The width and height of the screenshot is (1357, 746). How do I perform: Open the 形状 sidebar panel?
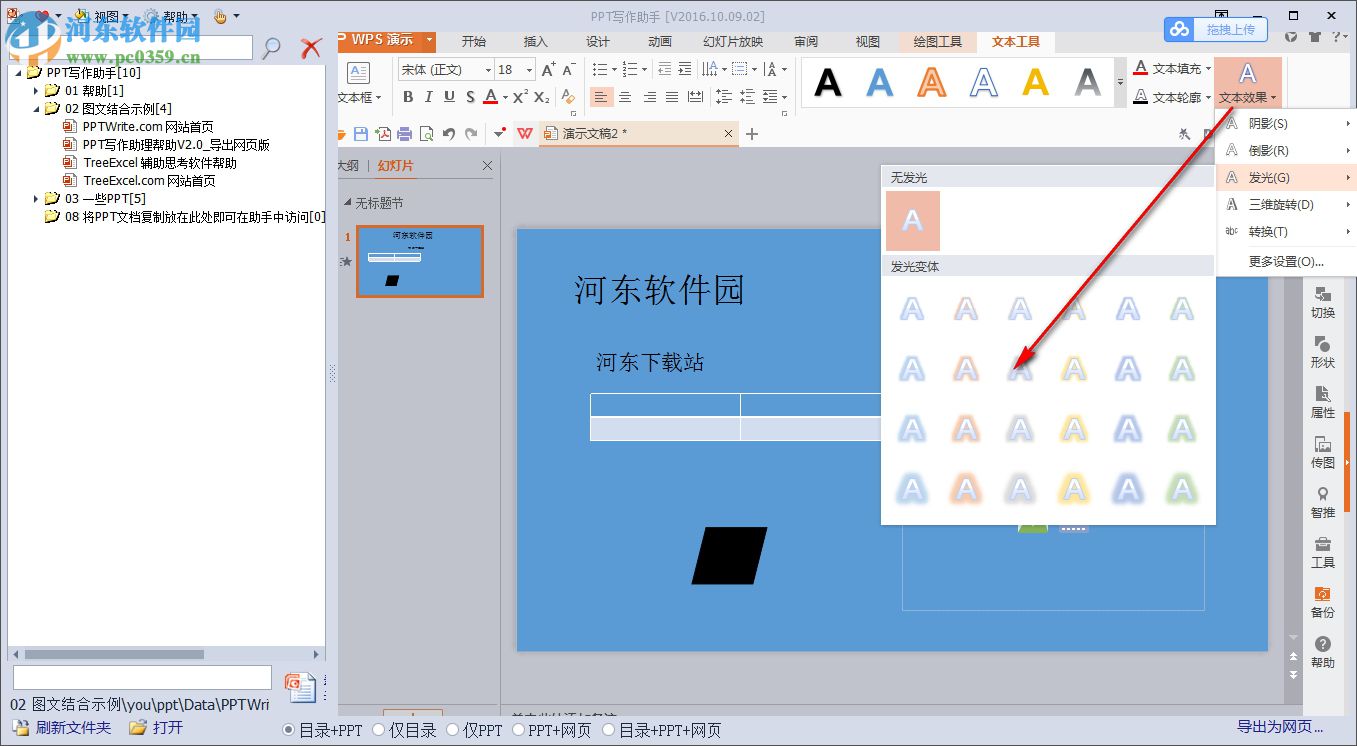[1323, 351]
